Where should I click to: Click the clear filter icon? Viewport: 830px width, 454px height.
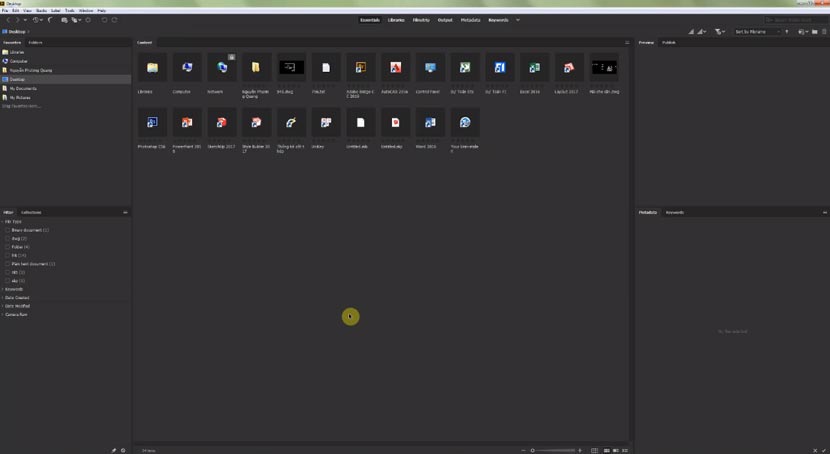pos(123,450)
